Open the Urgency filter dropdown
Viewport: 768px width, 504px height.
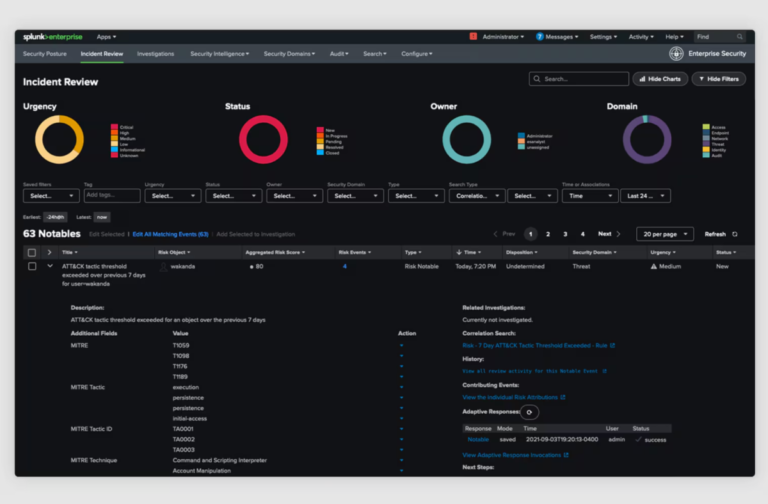(x=173, y=196)
